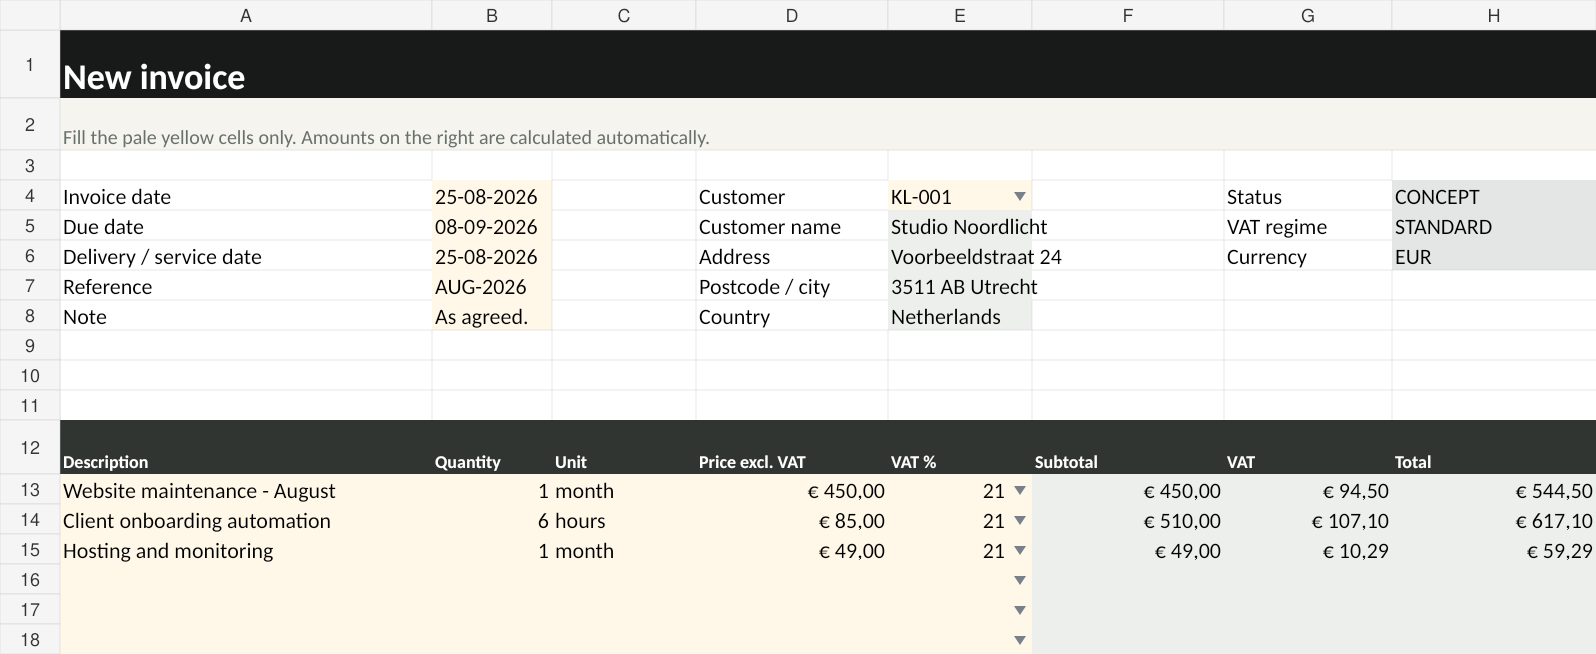Click the 'STANDARD' VAT regime cell

1494,227
